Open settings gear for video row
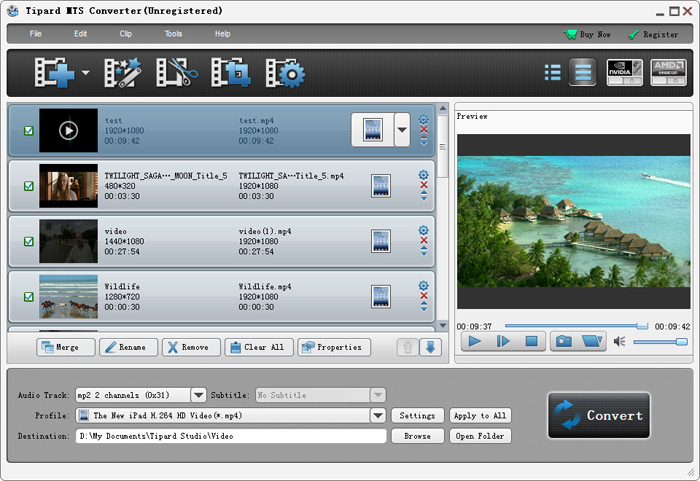700x481 pixels. pos(424,230)
